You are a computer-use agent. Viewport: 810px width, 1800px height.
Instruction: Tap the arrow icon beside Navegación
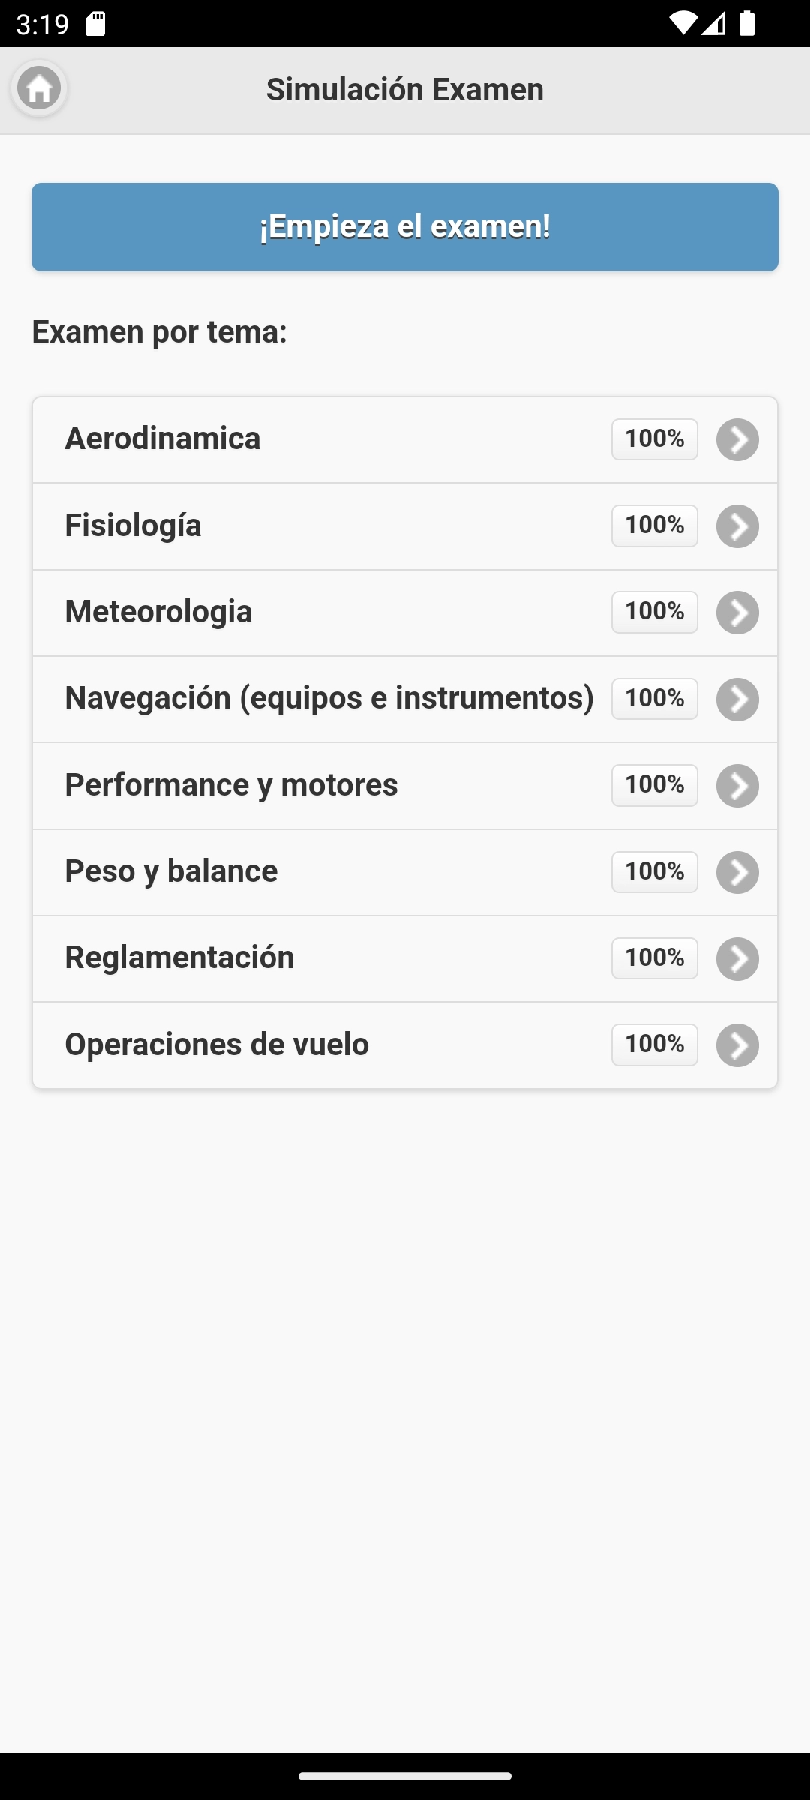point(737,700)
